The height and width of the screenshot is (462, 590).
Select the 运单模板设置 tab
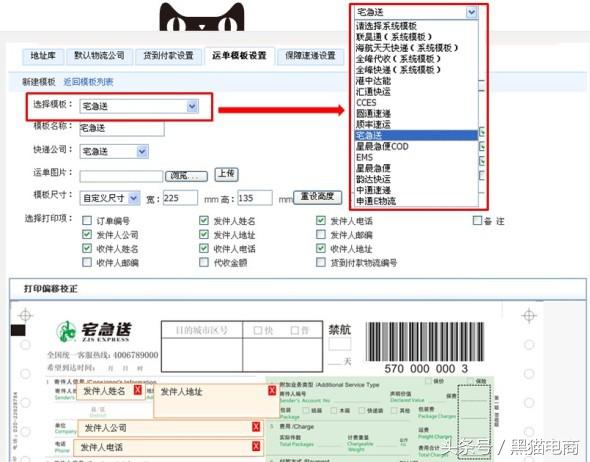click(239, 56)
